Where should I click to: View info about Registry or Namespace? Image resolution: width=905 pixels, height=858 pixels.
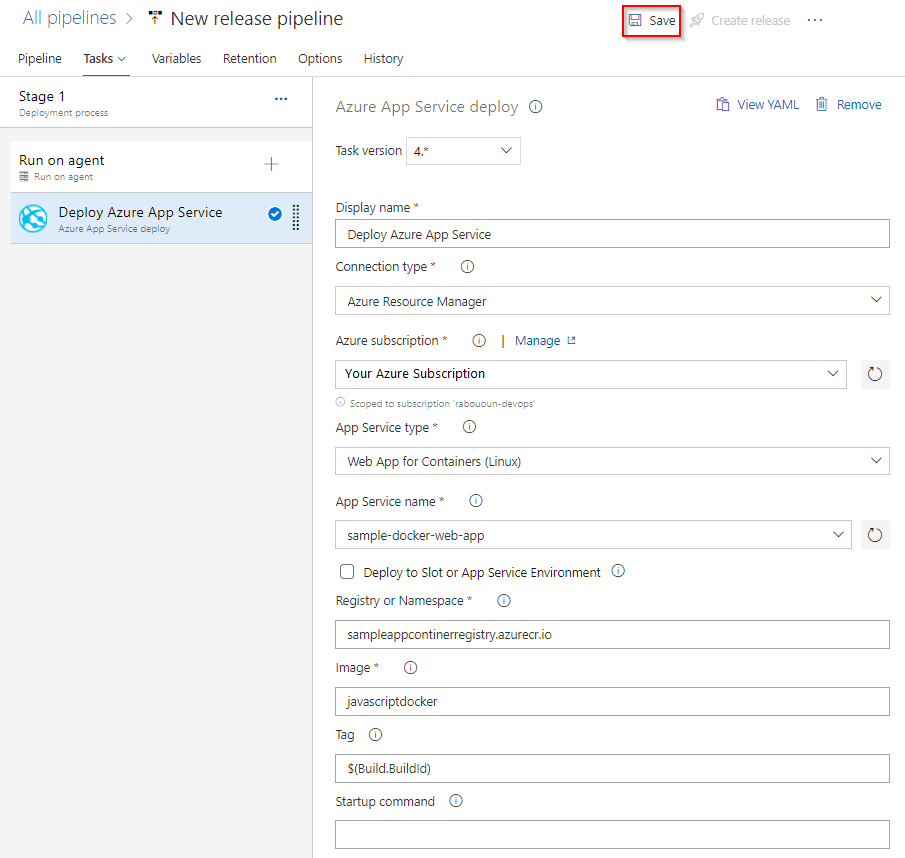(x=503, y=600)
